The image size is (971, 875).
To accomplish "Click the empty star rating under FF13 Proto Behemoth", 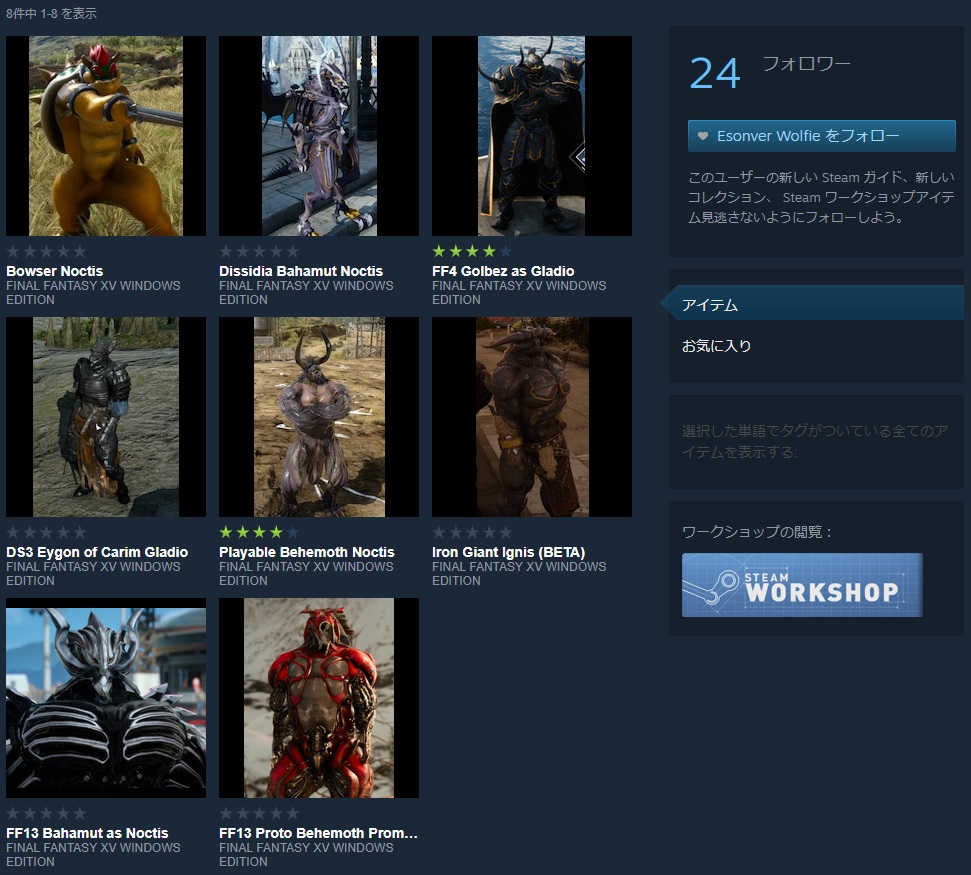I will pos(259,814).
